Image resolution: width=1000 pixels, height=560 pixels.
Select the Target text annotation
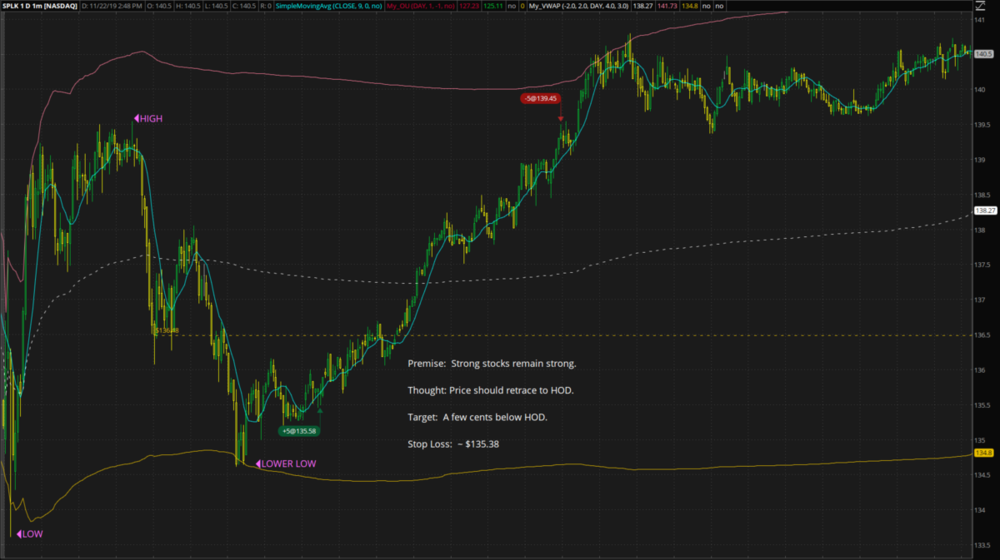tap(477, 415)
